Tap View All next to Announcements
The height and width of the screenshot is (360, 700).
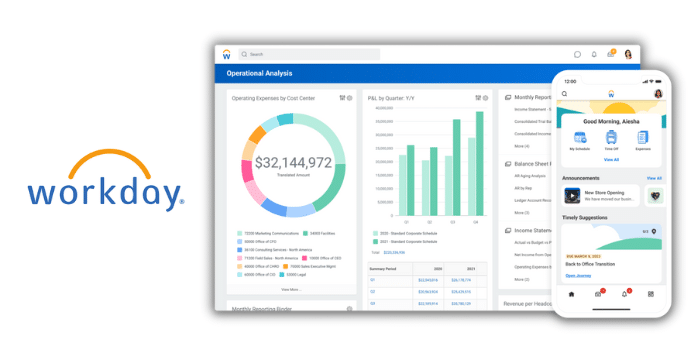(654, 178)
